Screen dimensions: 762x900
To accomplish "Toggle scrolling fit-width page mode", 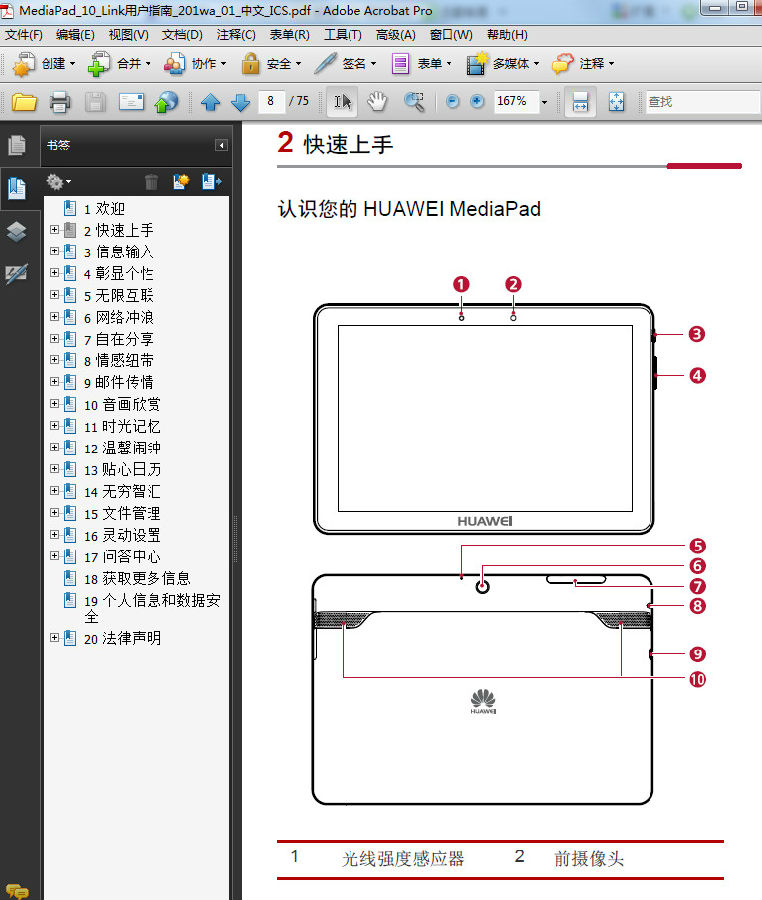I will pos(580,102).
